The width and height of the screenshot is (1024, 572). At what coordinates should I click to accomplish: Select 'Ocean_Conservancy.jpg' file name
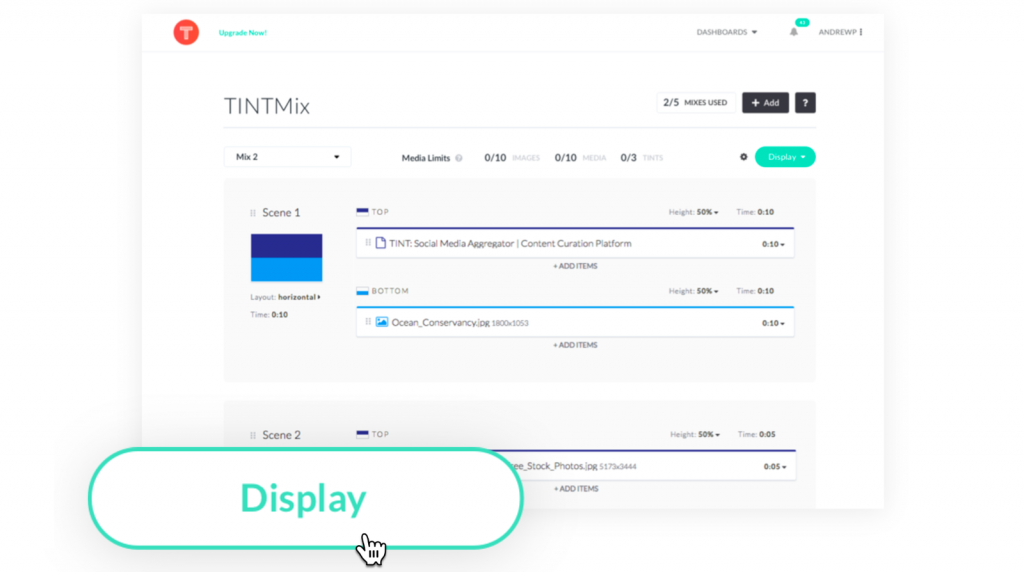440,323
